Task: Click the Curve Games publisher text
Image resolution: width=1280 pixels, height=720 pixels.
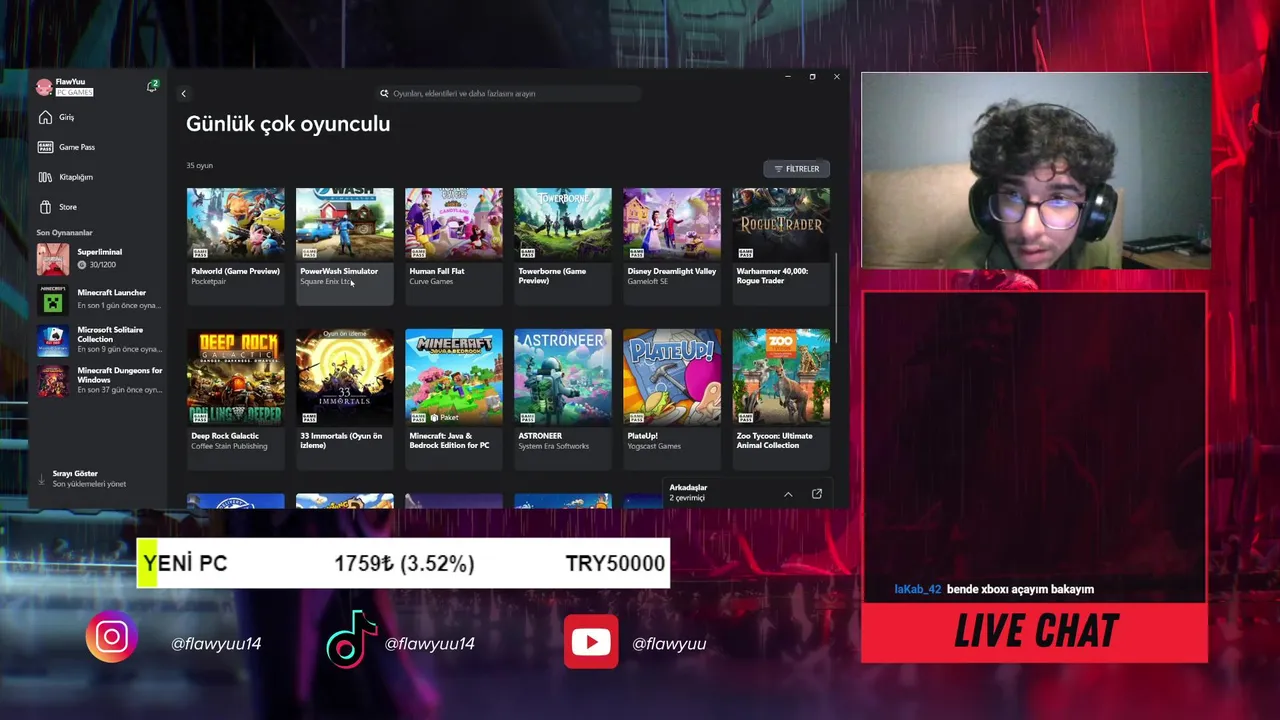Action: 431,282
